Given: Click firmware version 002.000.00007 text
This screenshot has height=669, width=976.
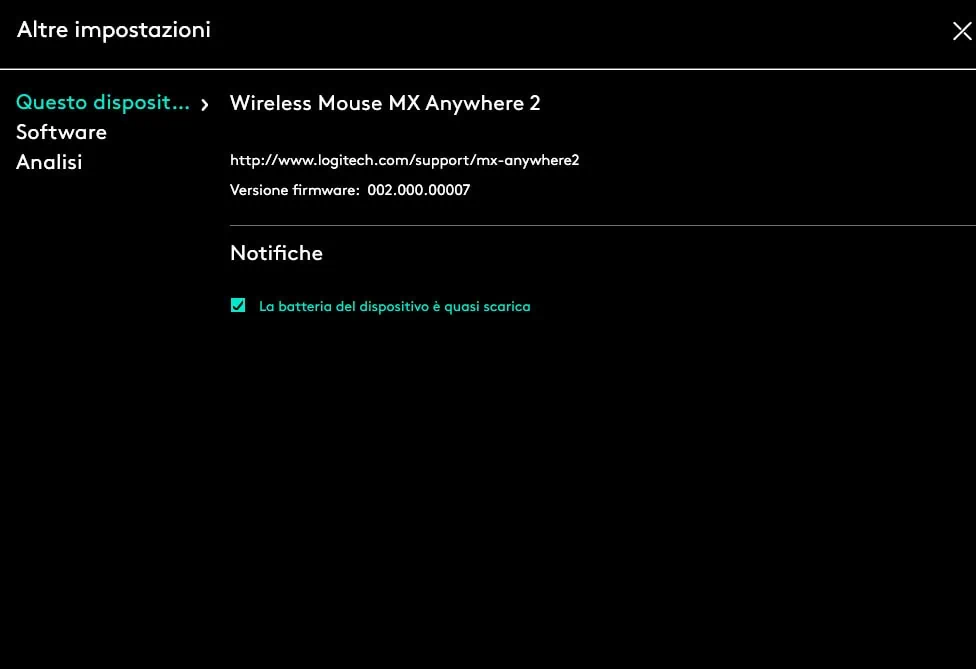Looking at the screenshot, I should 418,190.
